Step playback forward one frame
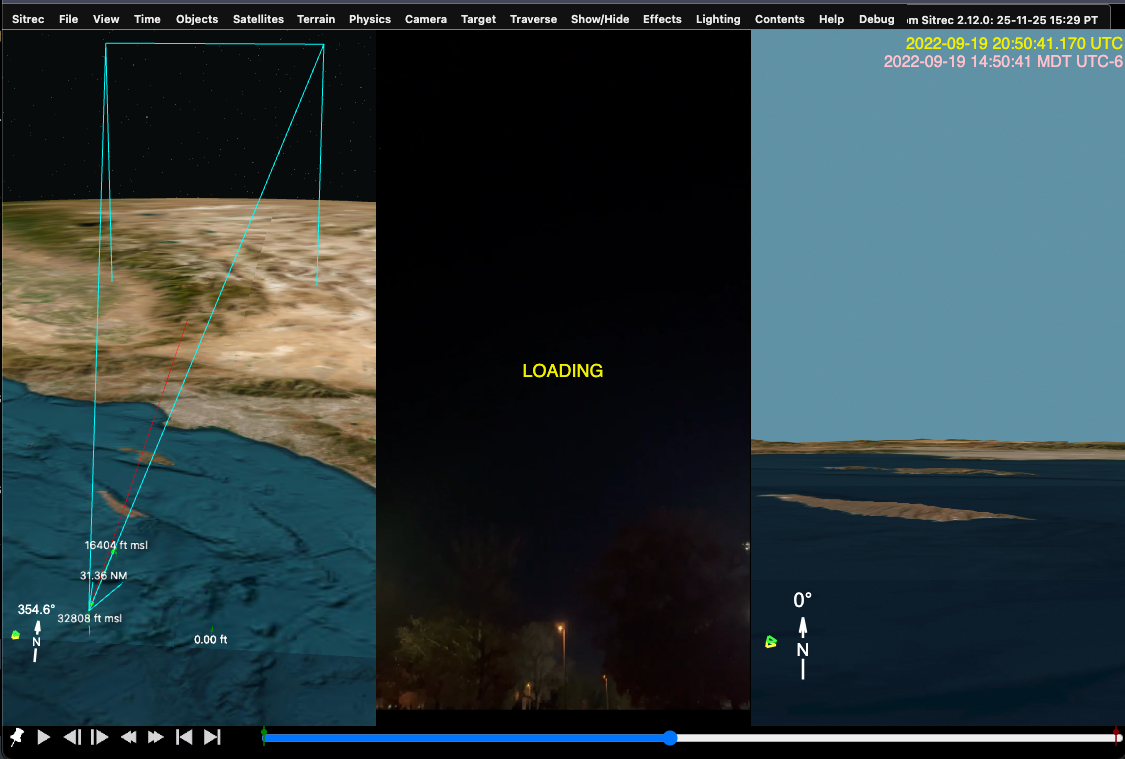This screenshot has width=1125, height=759. coord(100,737)
